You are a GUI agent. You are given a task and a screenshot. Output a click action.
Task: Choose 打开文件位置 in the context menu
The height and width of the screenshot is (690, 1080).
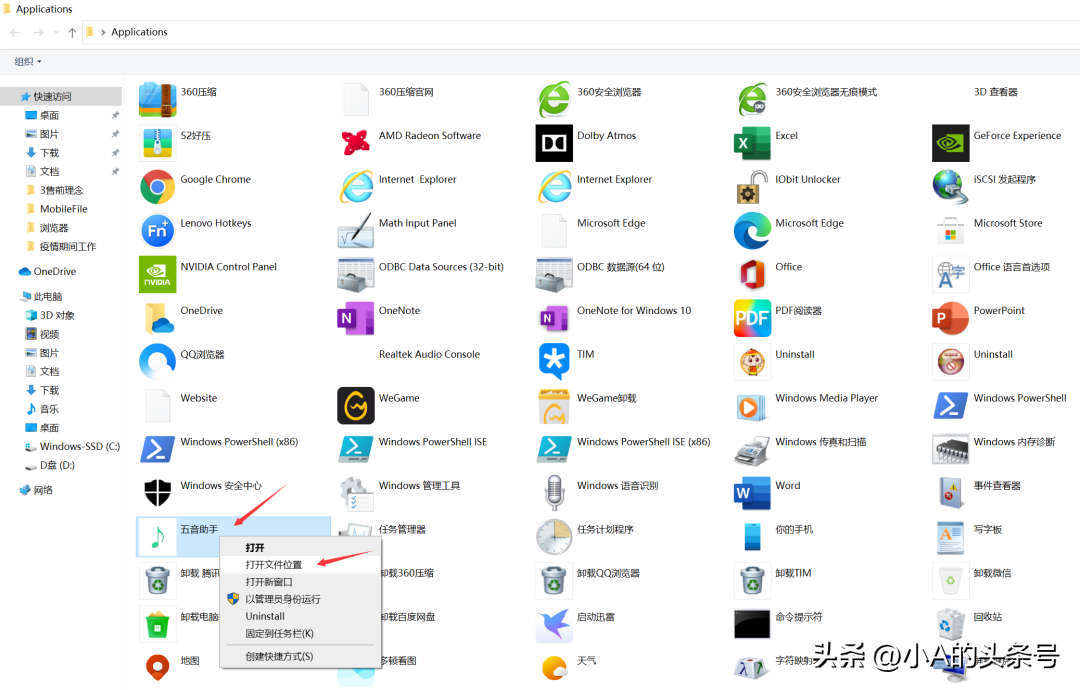[x=274, y=565]
